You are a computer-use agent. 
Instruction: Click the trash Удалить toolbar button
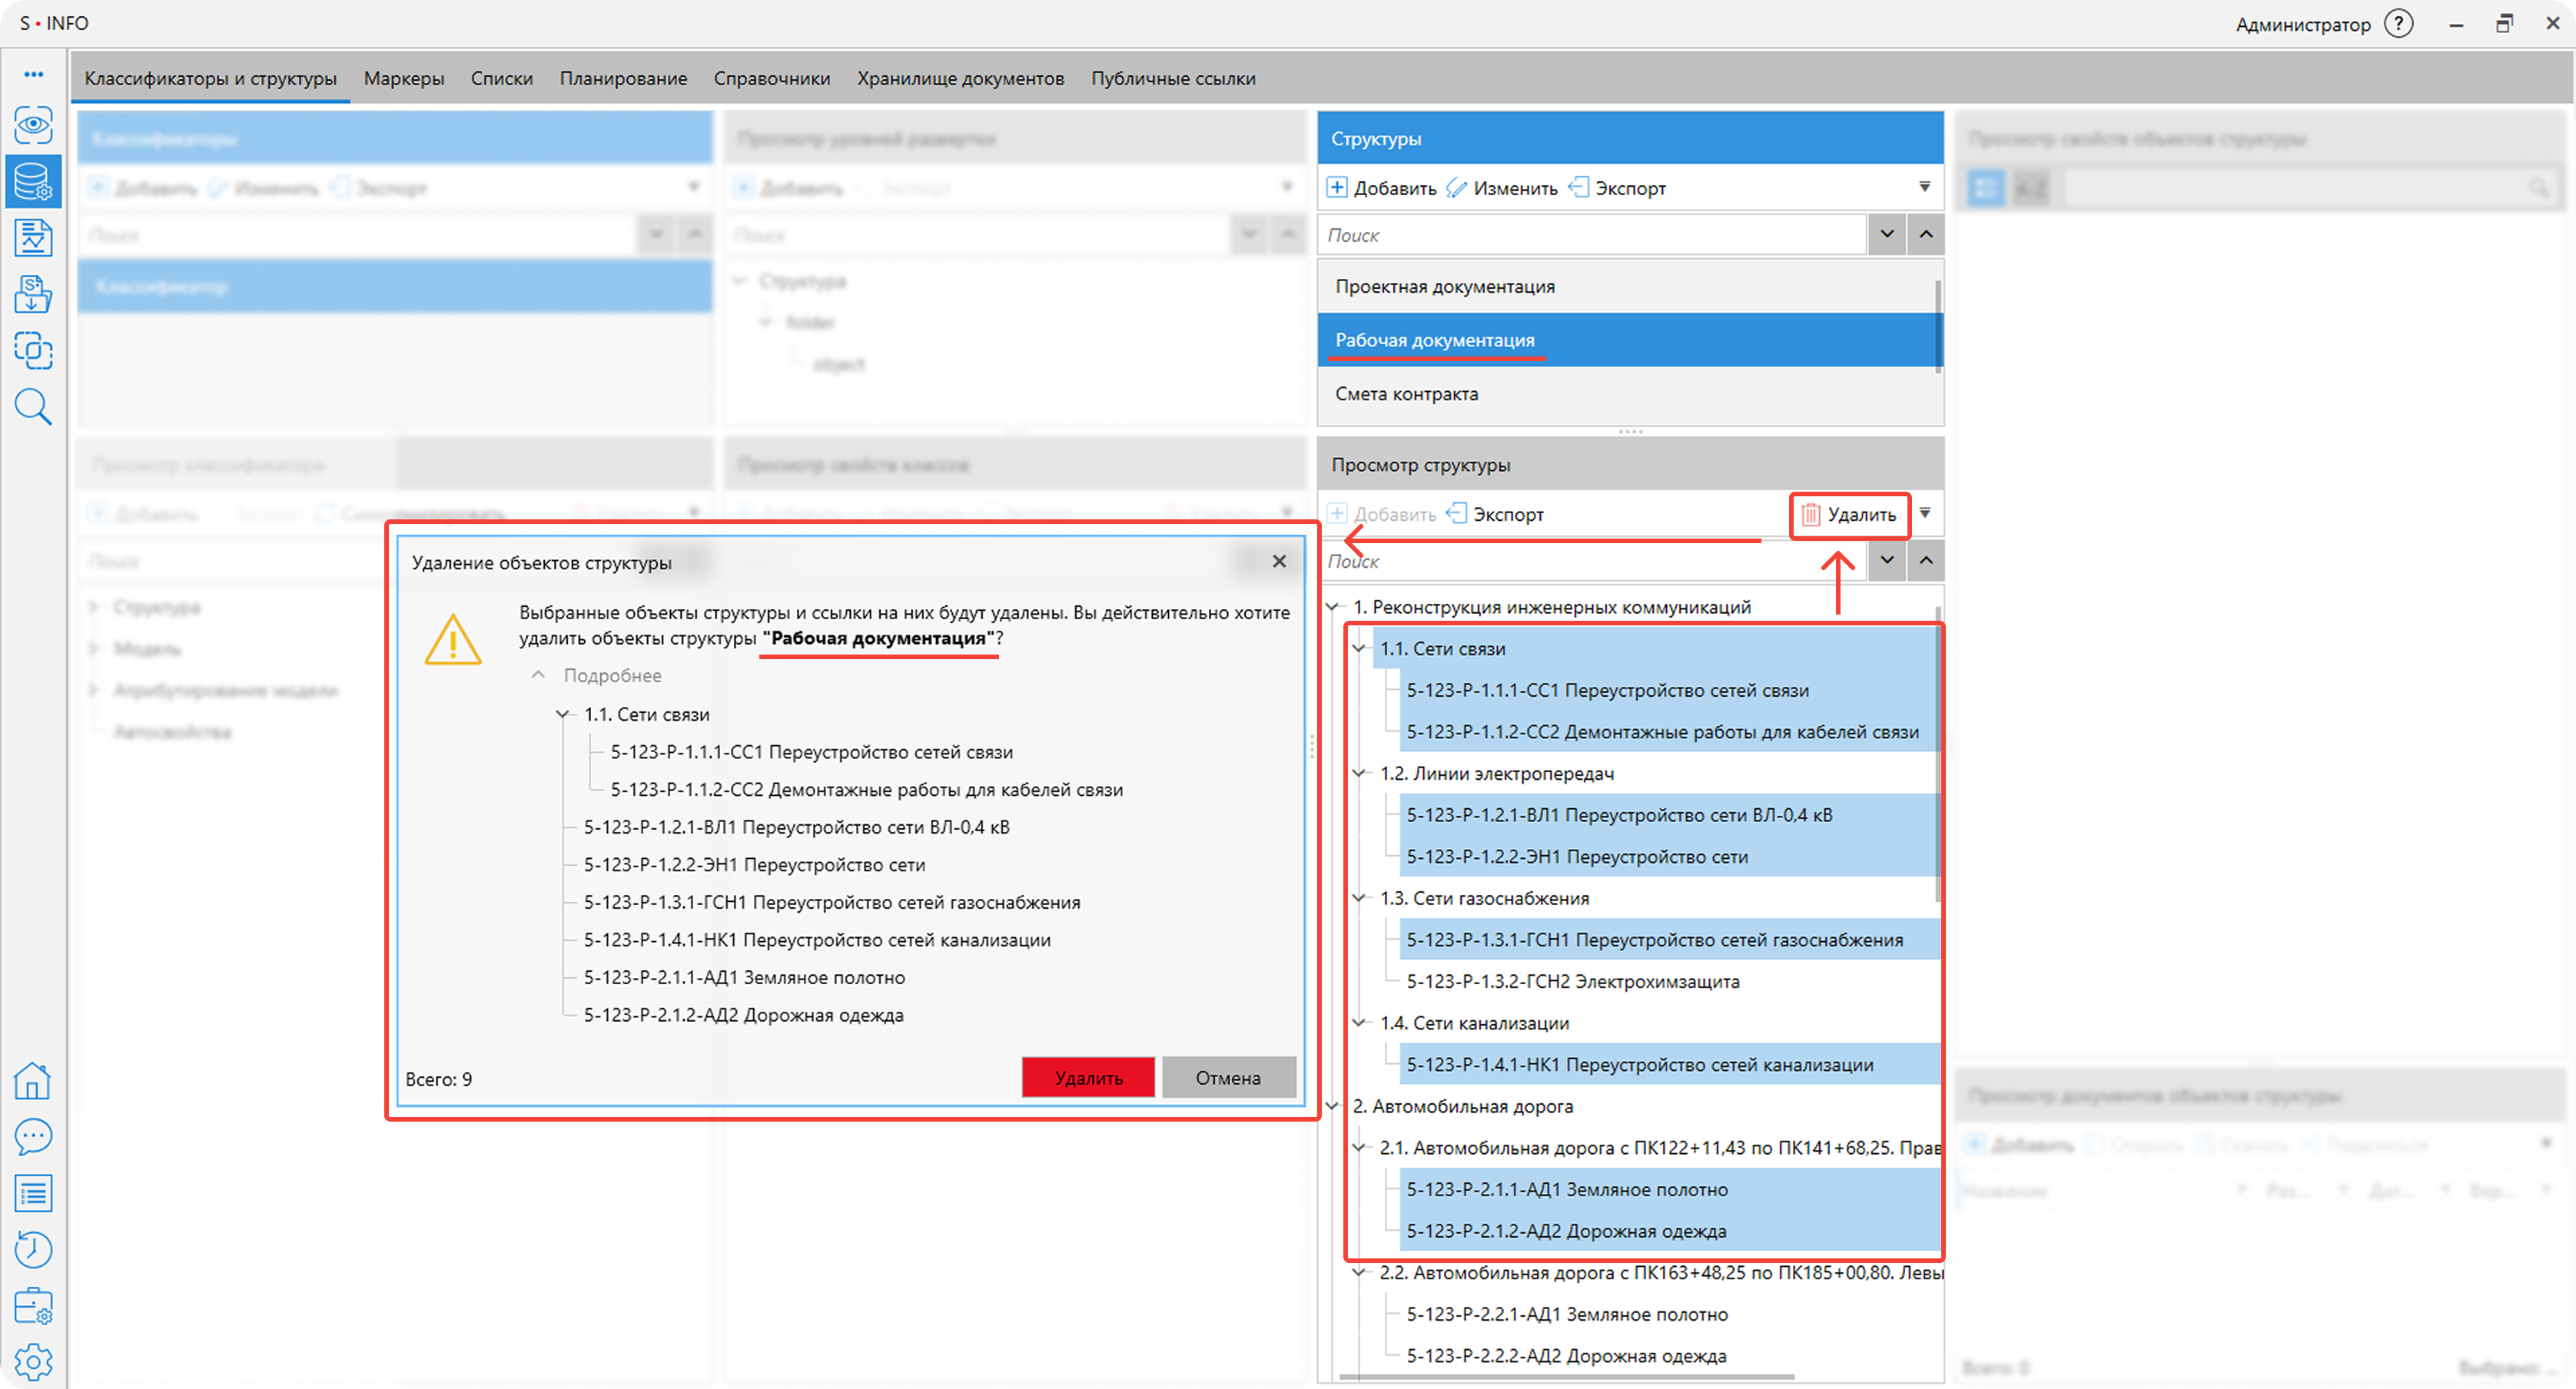click(1849, 515)
